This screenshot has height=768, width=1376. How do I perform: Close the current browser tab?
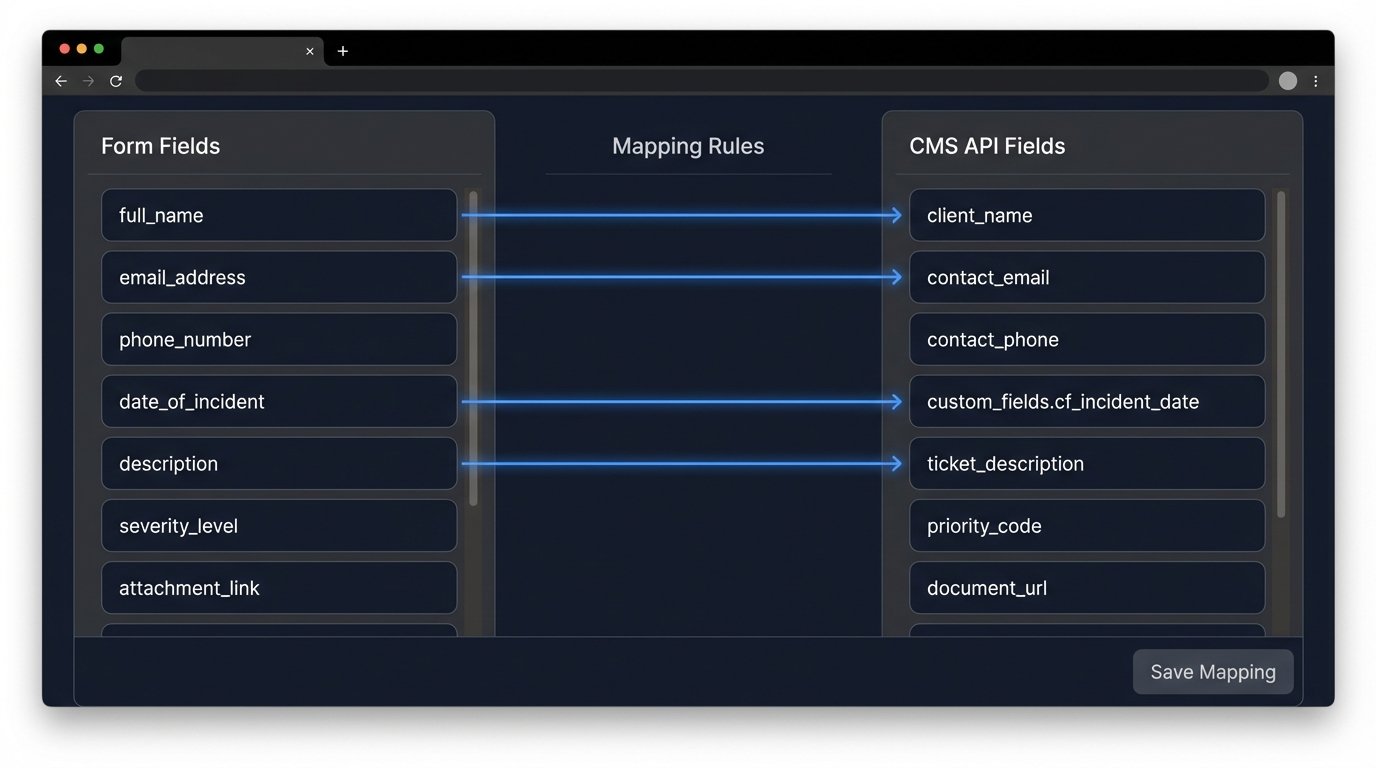[x=310, y=51]
